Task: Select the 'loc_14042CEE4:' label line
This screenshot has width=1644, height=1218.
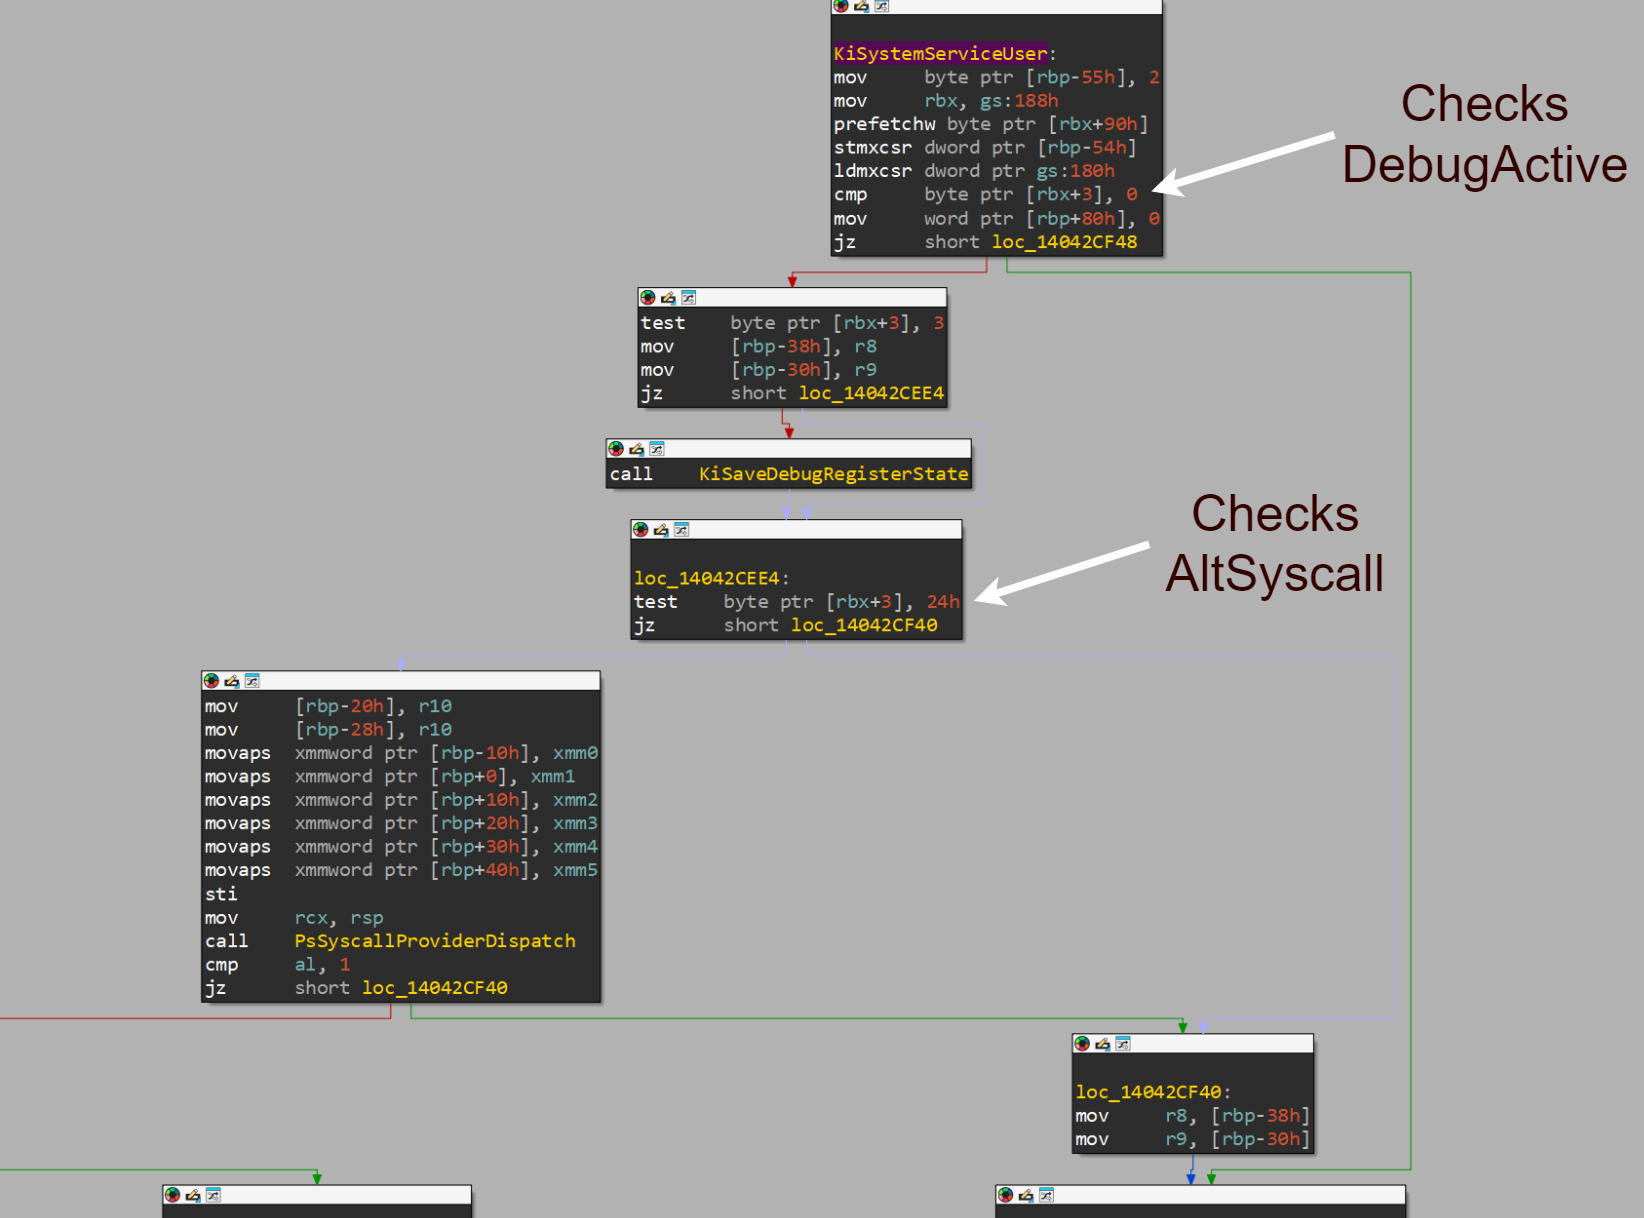Action: click(x=711, y=578)
